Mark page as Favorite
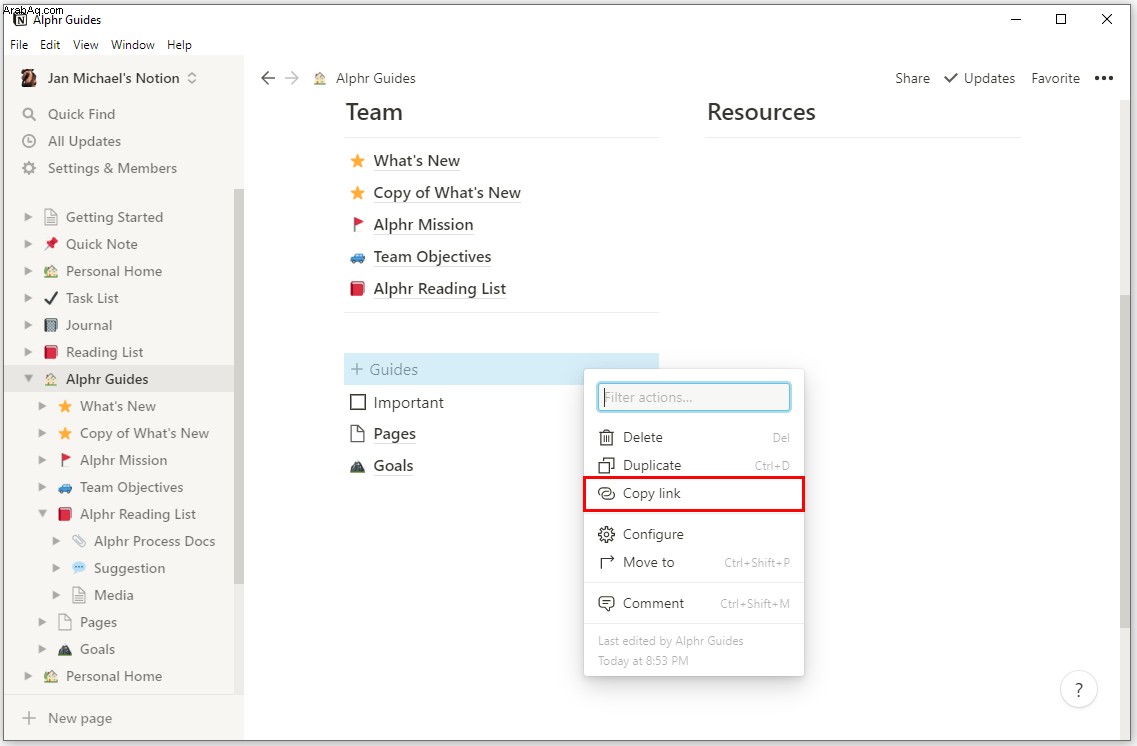The image size is (1137, 746). (x=1055, y=78)
